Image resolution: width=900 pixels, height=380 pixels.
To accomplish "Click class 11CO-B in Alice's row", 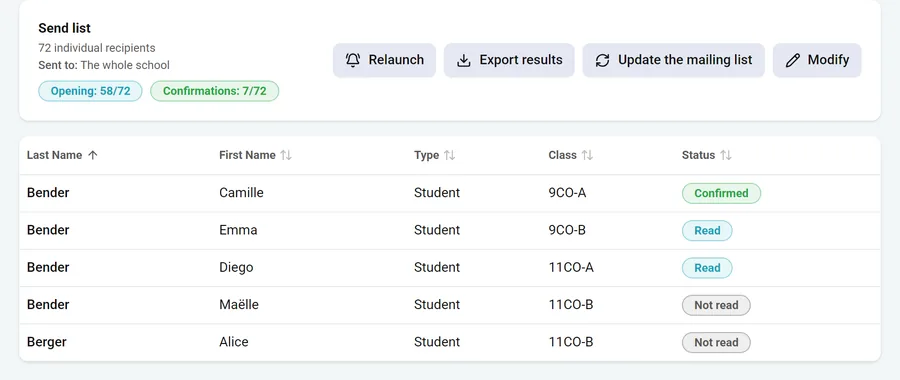I will [571, 342].
